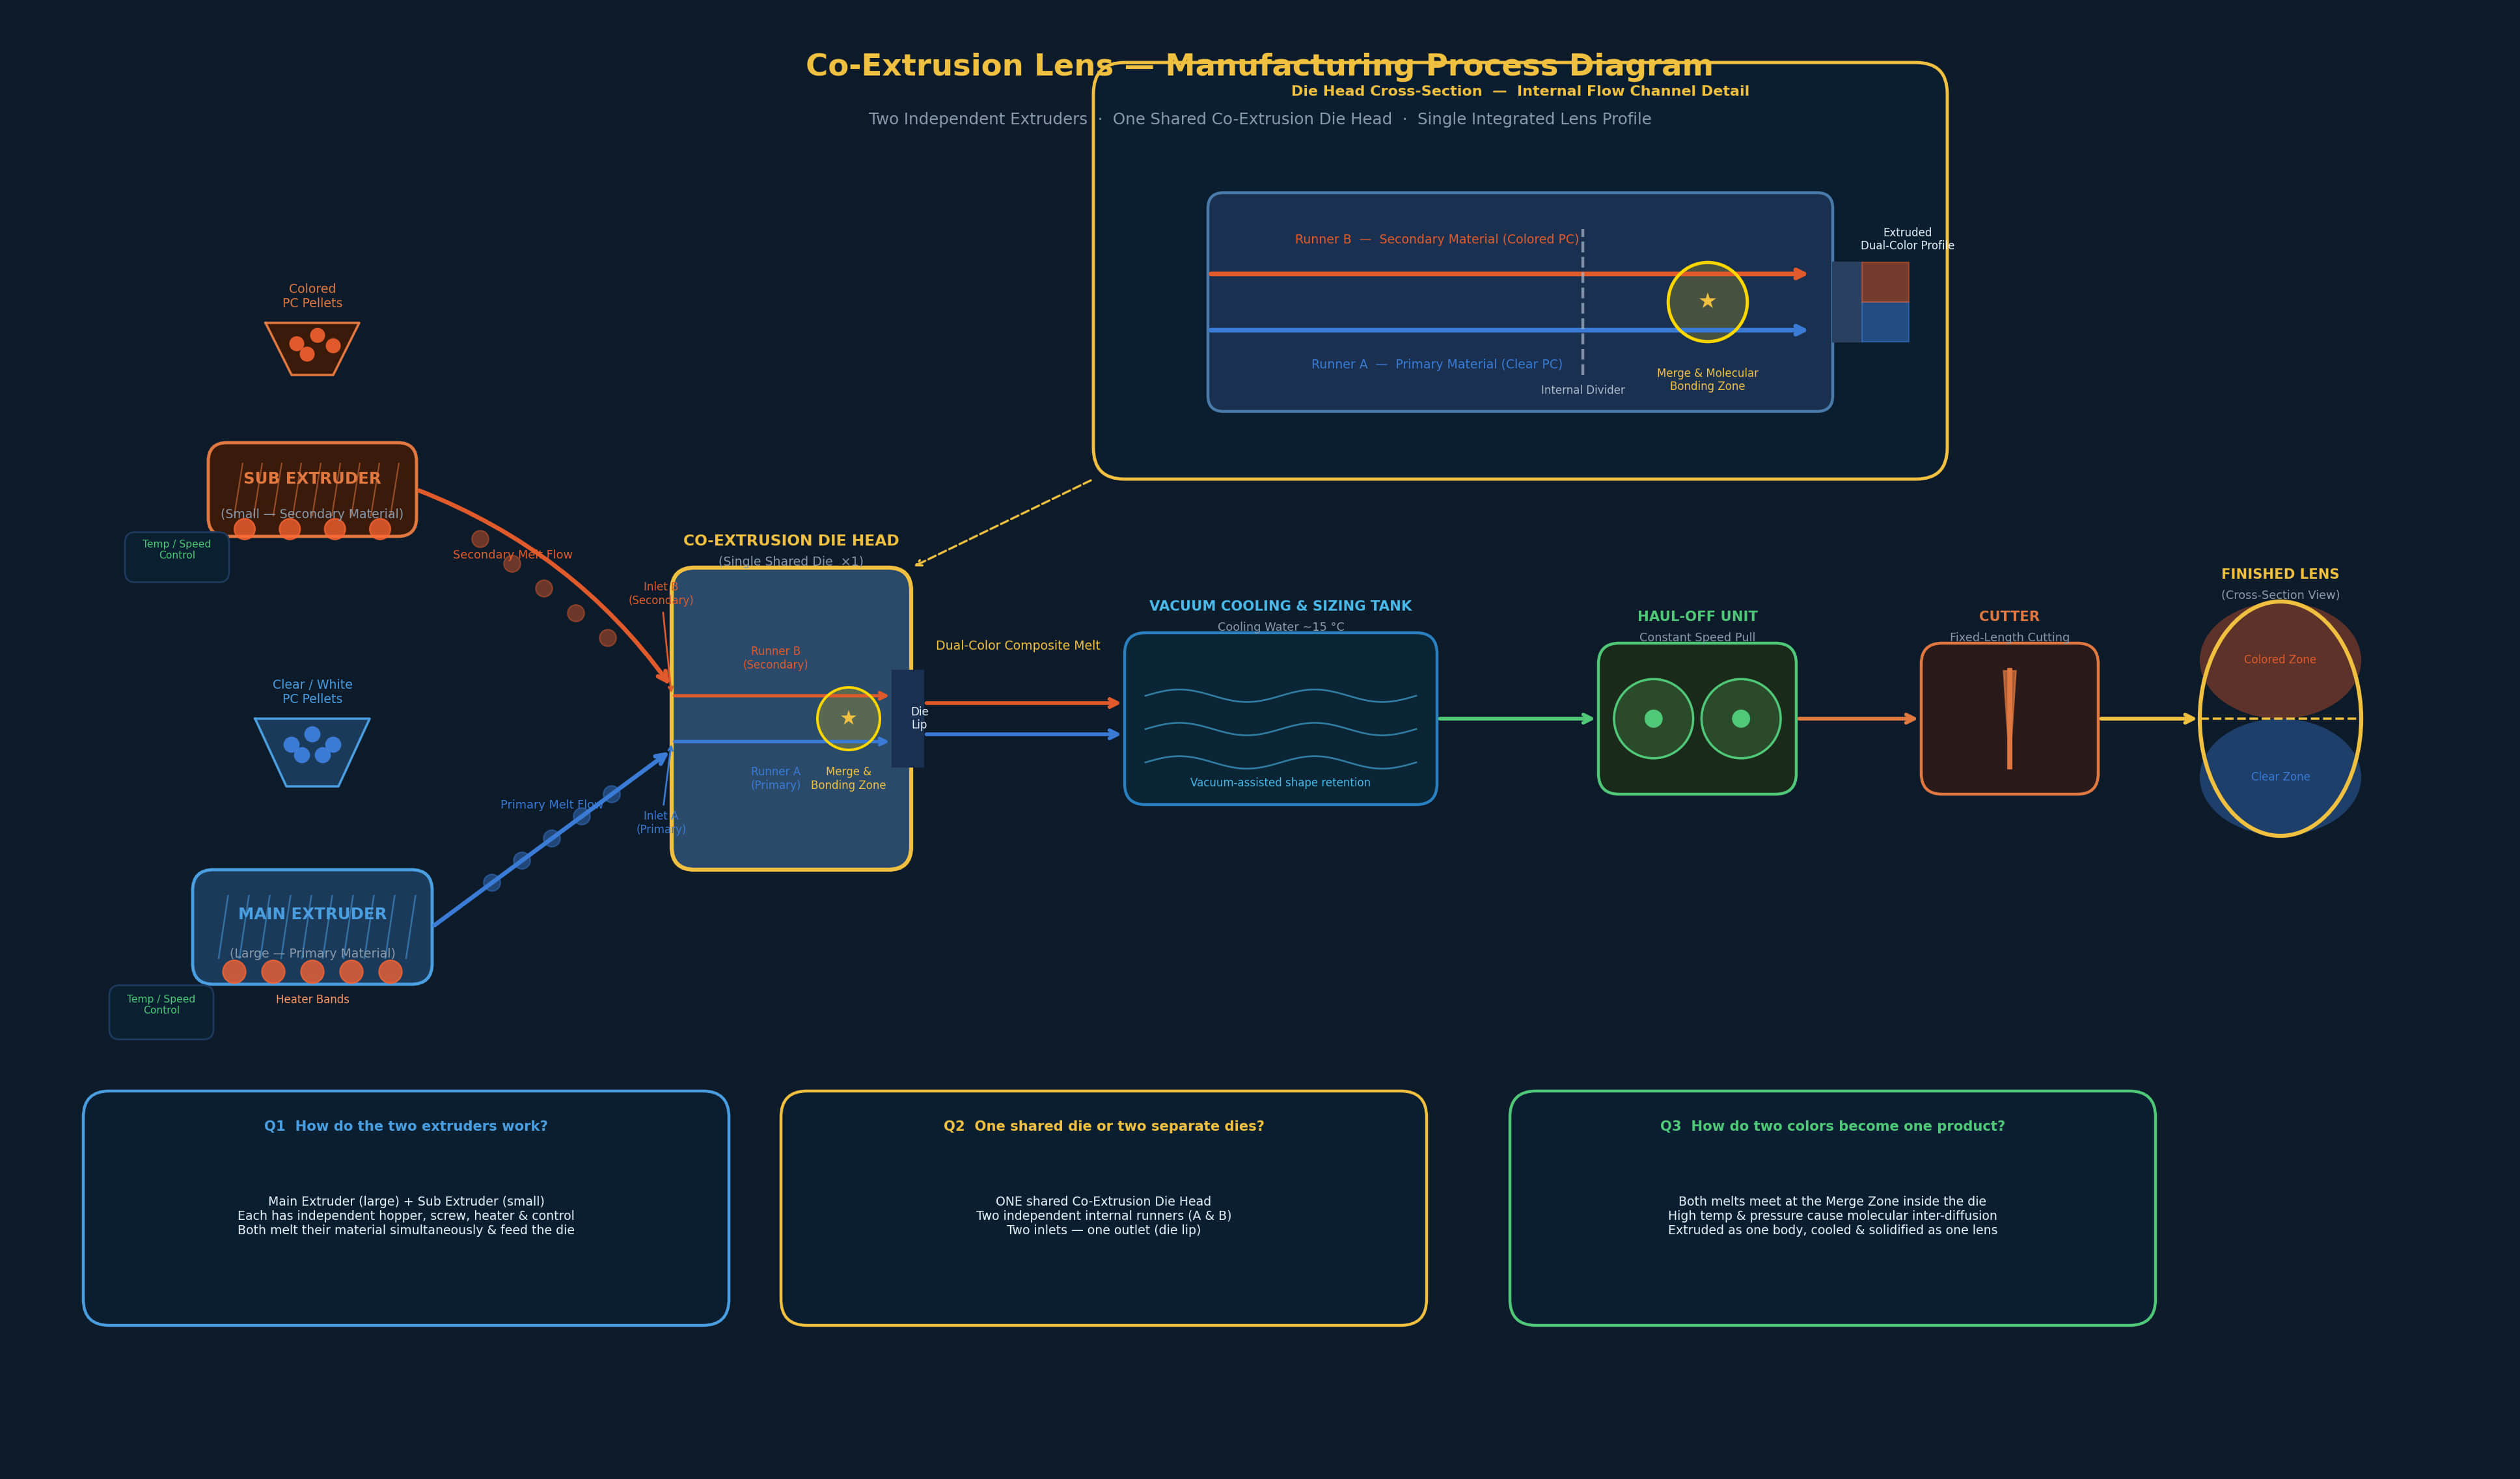Click the Secondary Melt Flow label

pos(512,554)
